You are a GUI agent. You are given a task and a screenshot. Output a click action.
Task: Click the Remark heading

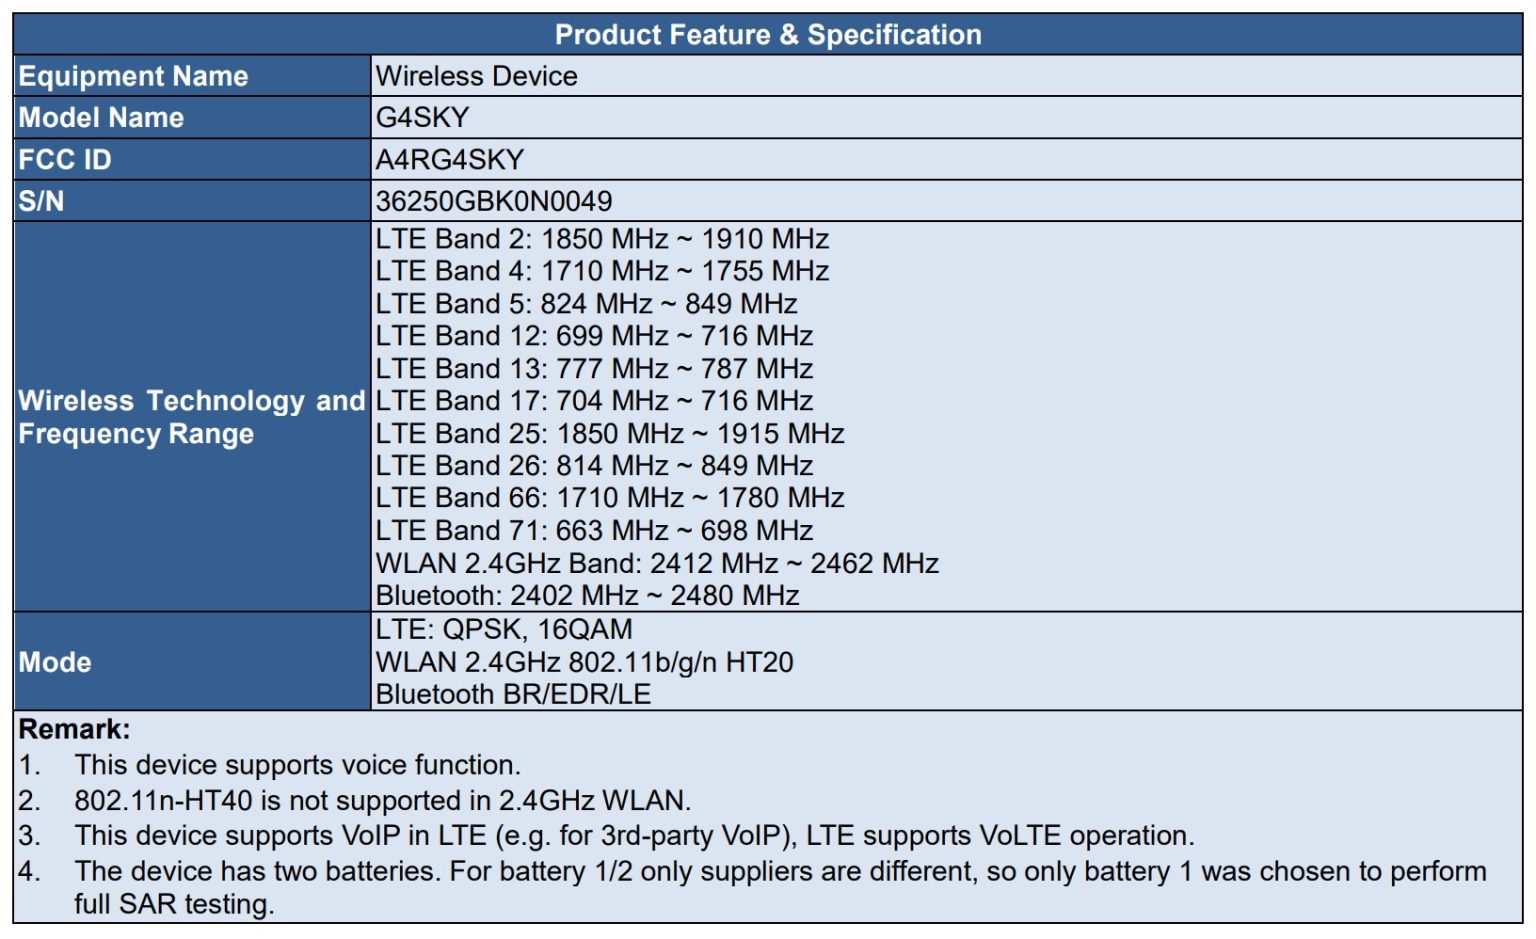(x=75, y=729)
